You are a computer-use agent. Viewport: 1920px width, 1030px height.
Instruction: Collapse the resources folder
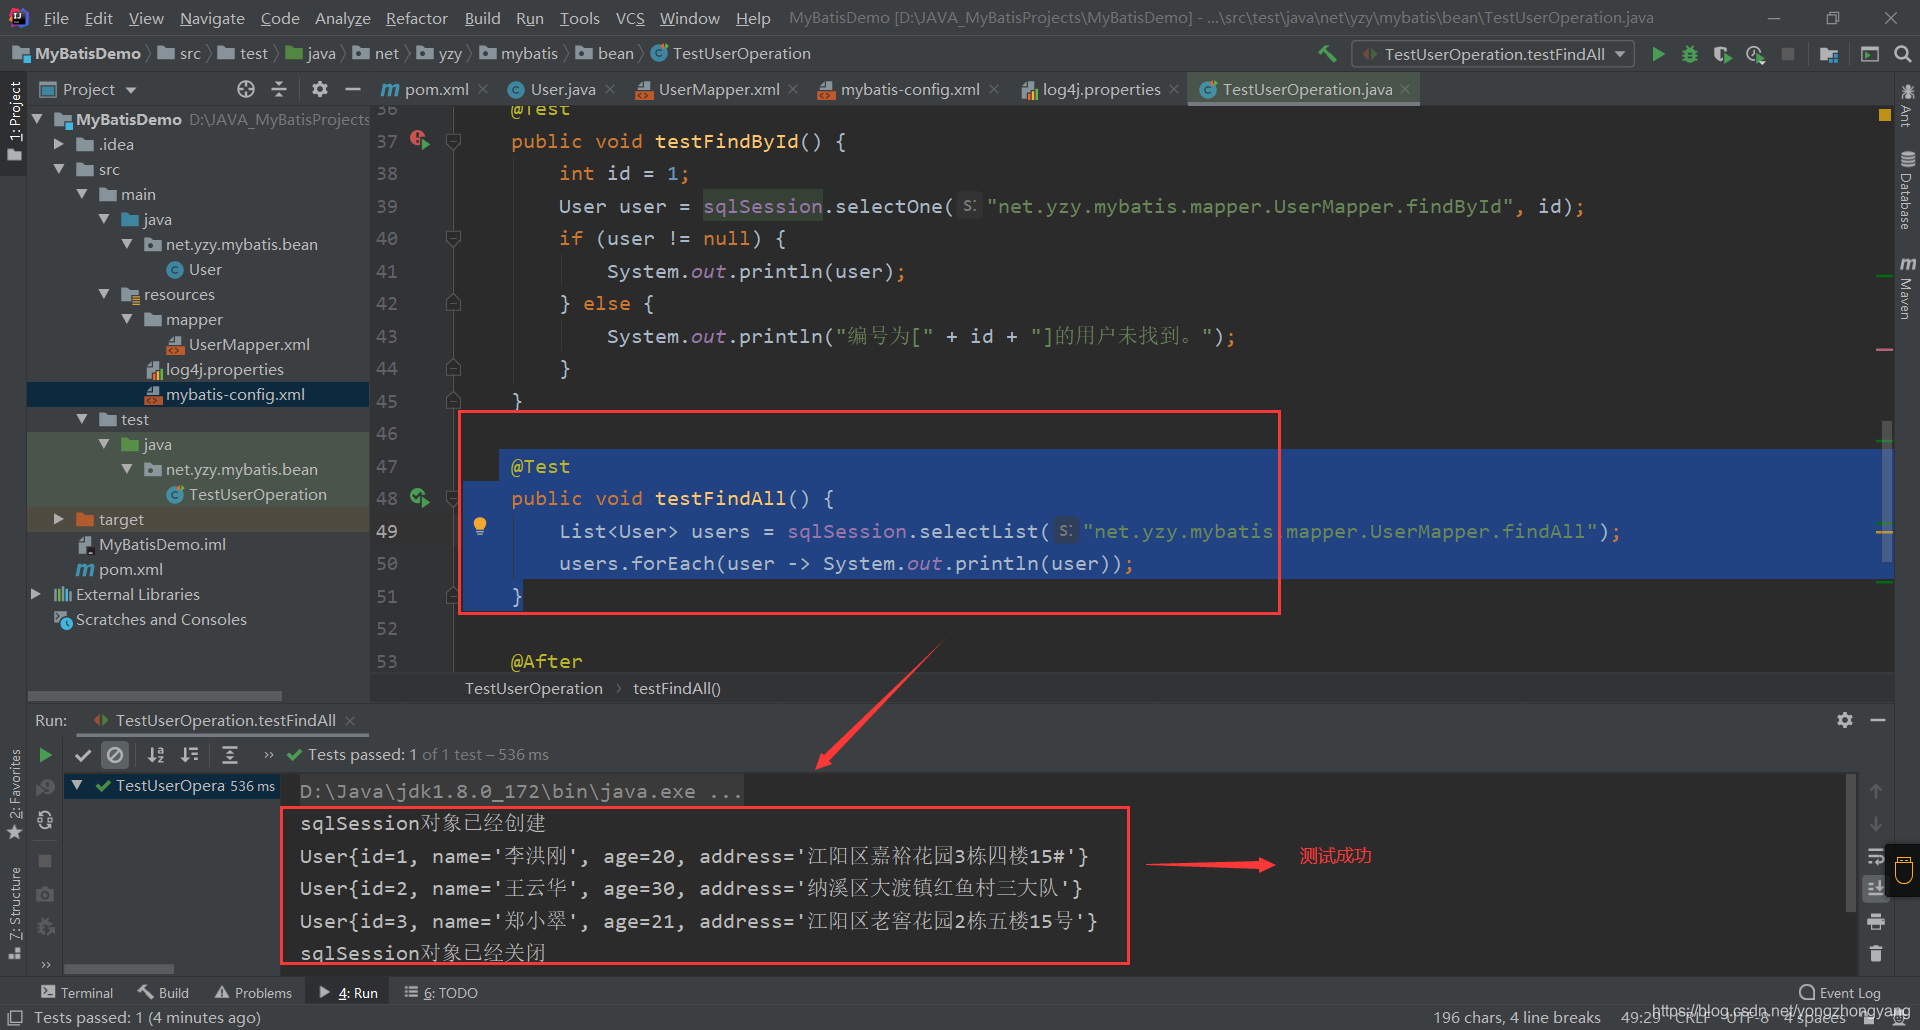point(104,294)
